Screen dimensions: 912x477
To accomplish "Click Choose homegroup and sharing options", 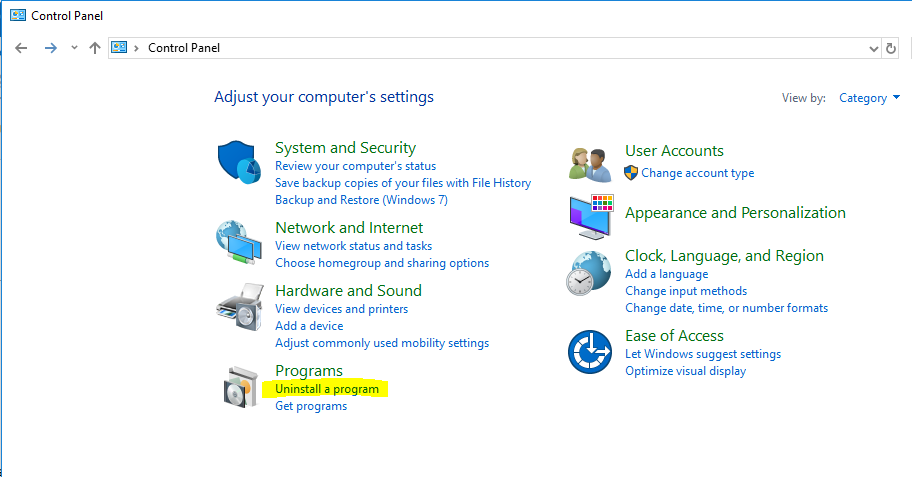I will point(382,263).
